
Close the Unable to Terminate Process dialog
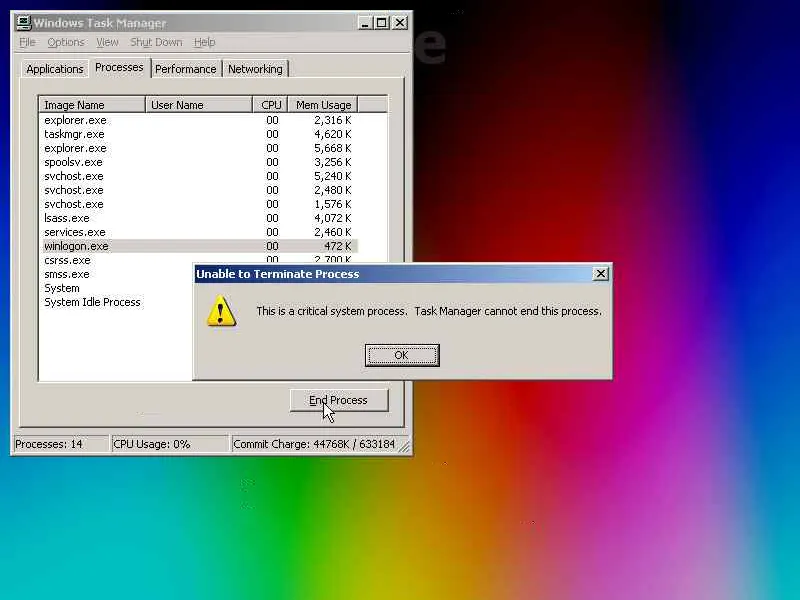[601, 274]
